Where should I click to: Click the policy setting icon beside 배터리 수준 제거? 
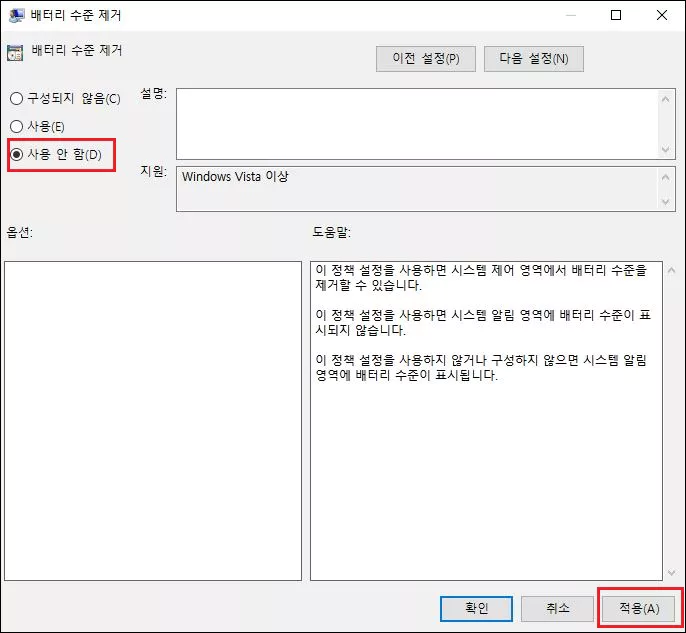click(15, 53)
